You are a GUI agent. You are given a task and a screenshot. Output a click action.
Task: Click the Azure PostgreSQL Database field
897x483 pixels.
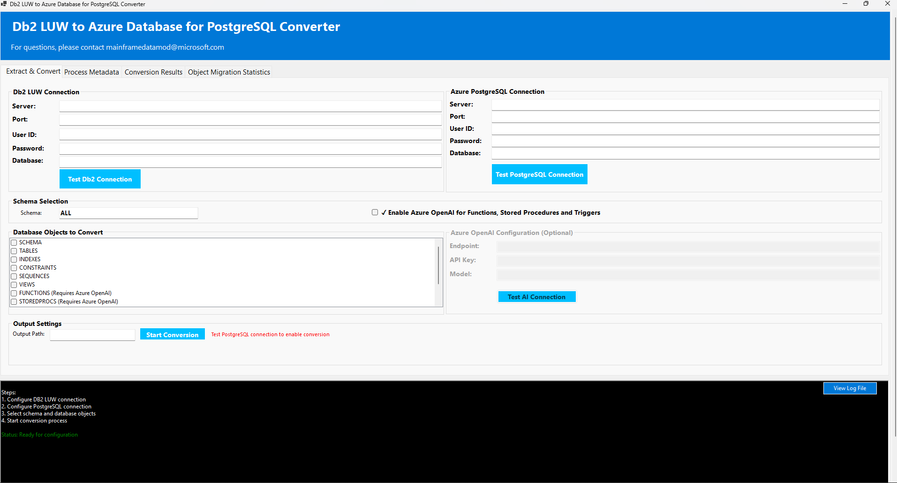coord(685,153)
